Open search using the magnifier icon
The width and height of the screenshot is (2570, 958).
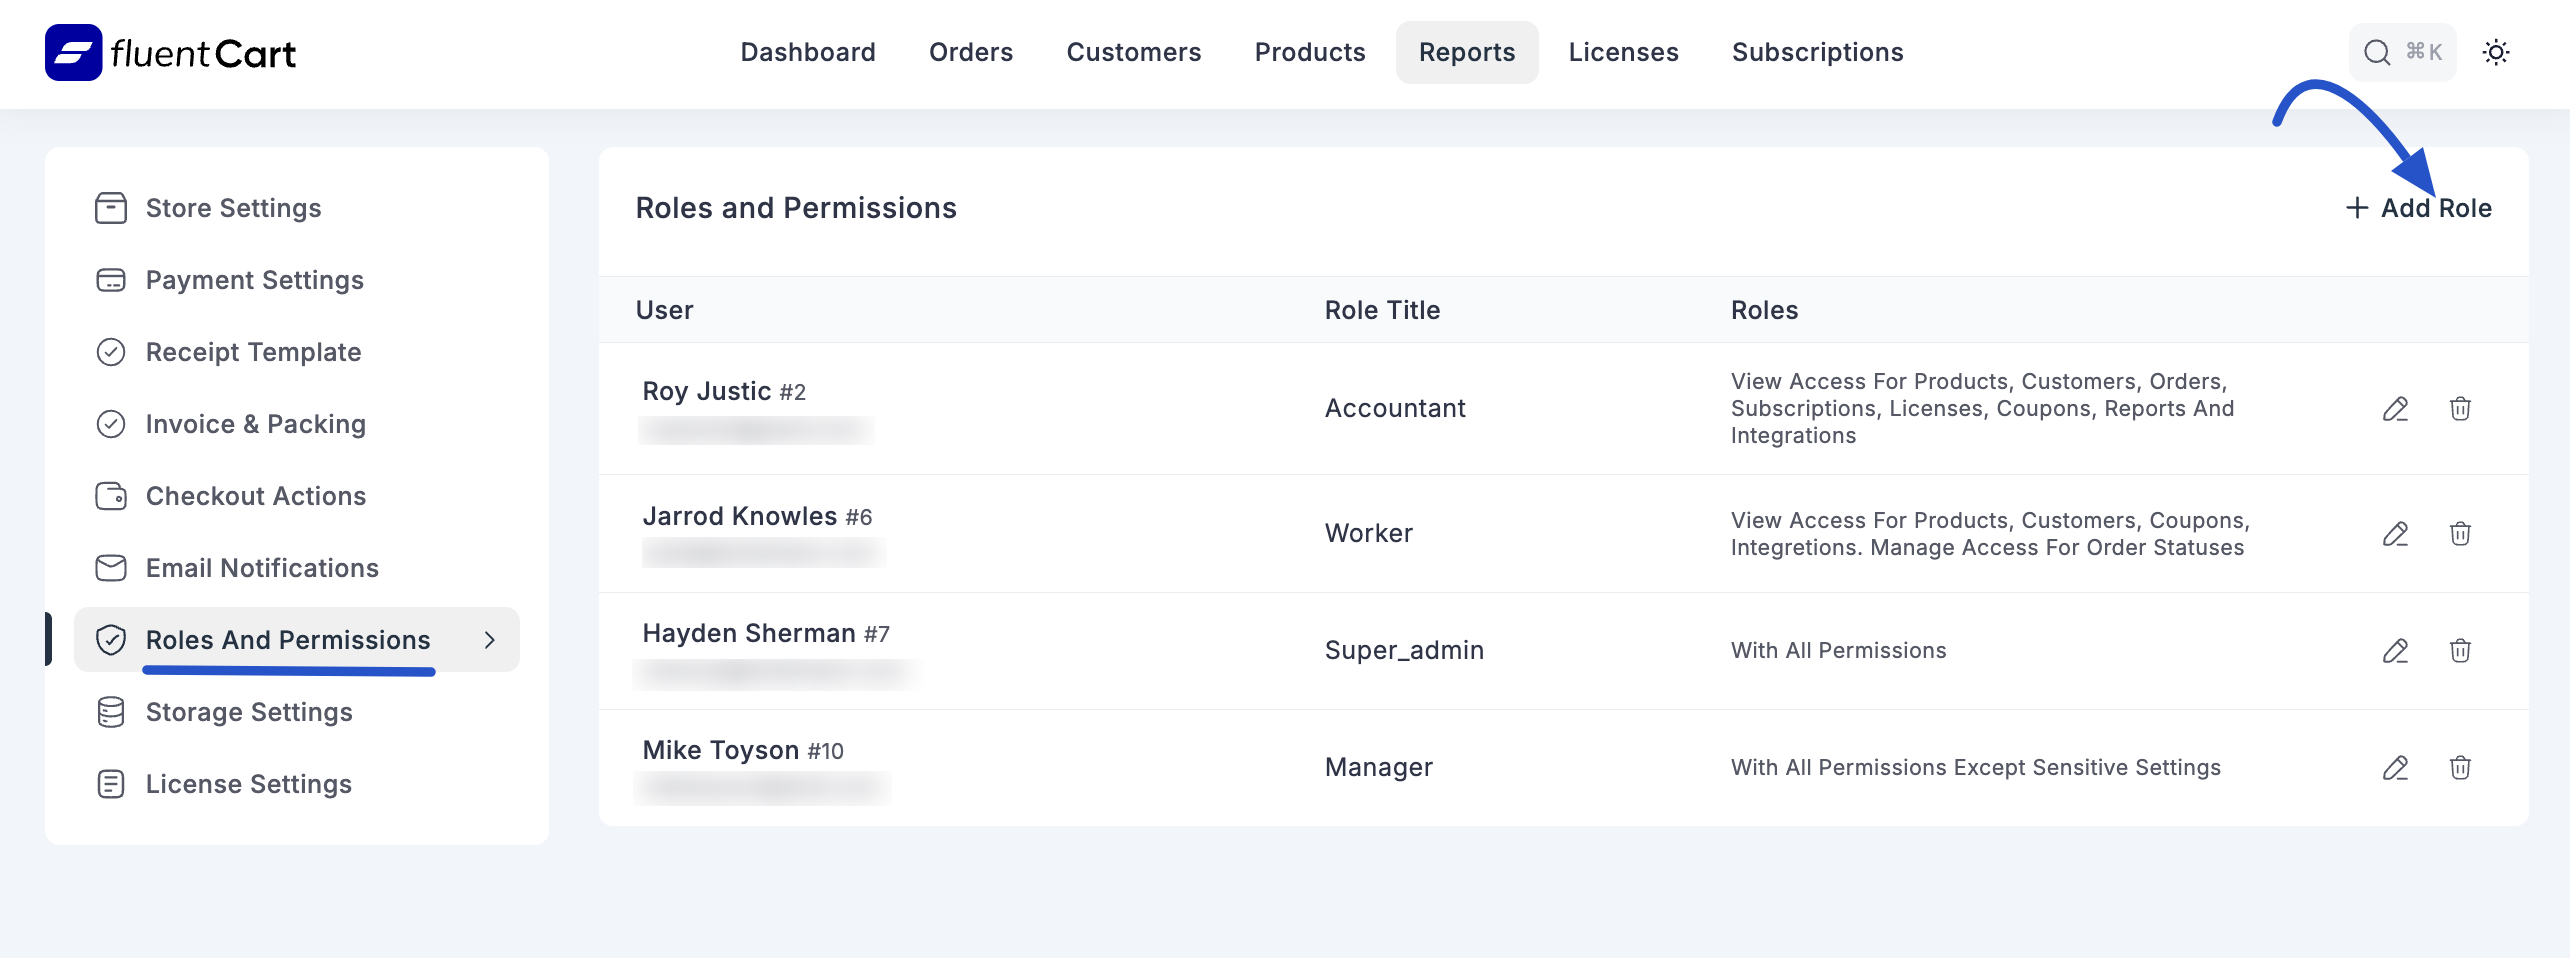click(x=2376, y=52)
